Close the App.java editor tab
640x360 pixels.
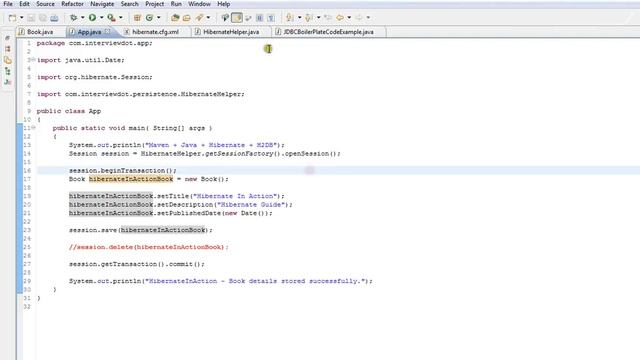(107, 31)
